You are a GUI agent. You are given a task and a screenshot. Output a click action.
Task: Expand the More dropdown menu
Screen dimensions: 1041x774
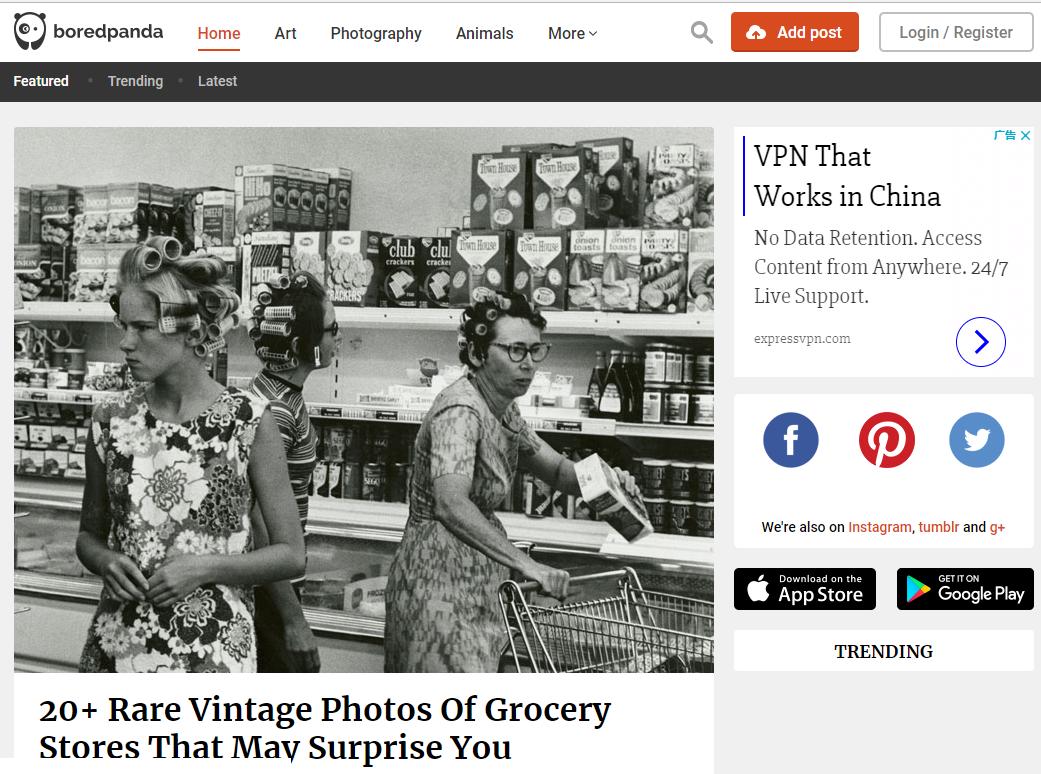pos(572,33)
